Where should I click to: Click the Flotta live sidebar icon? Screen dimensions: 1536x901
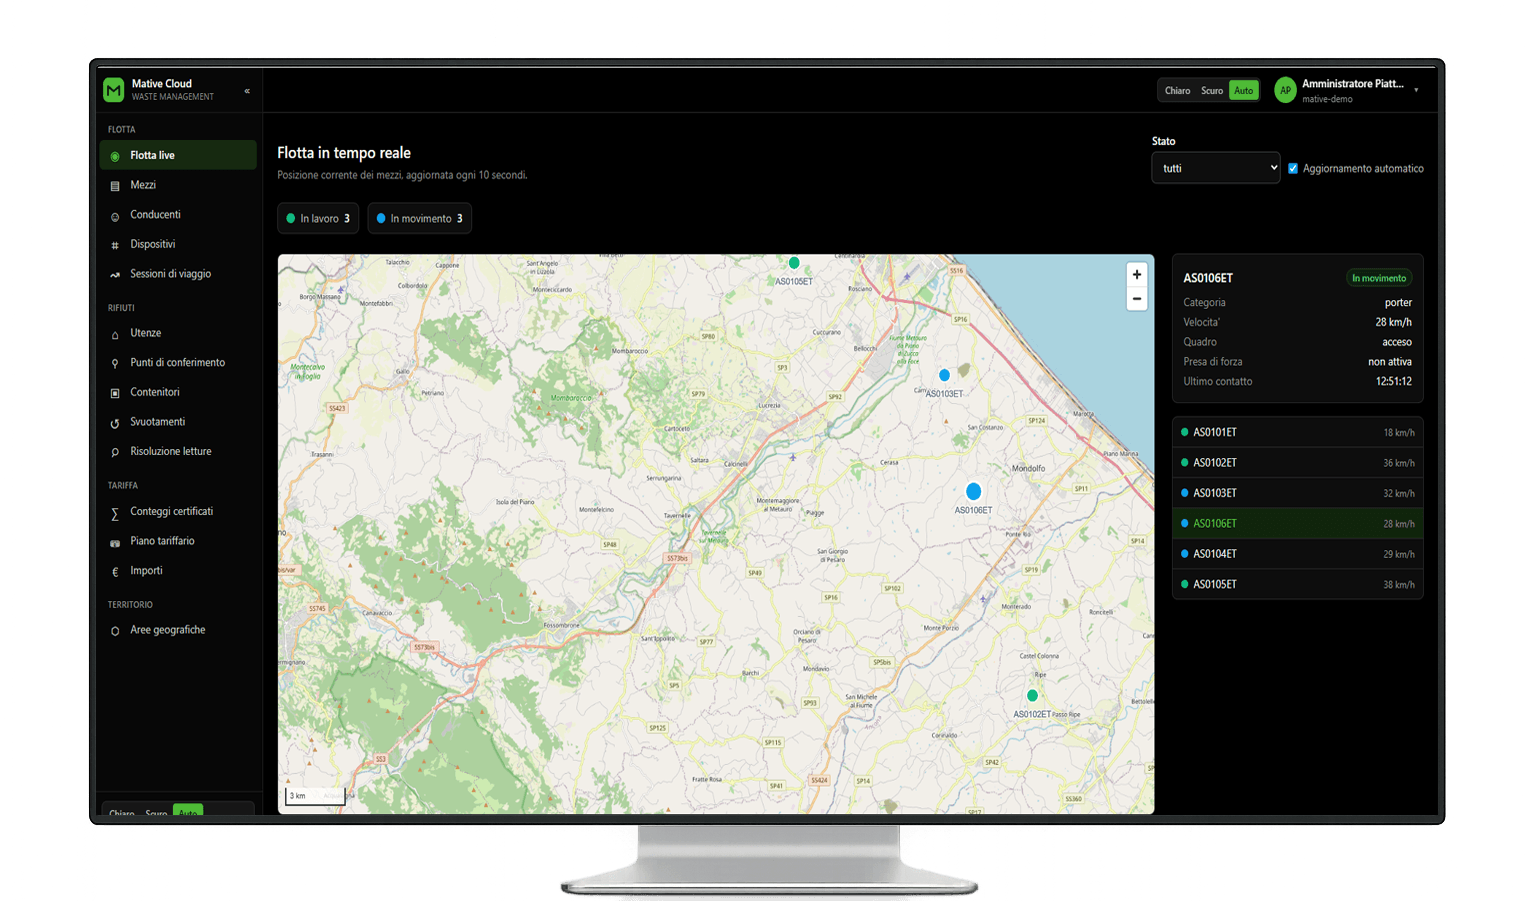[x=115, y=156]
